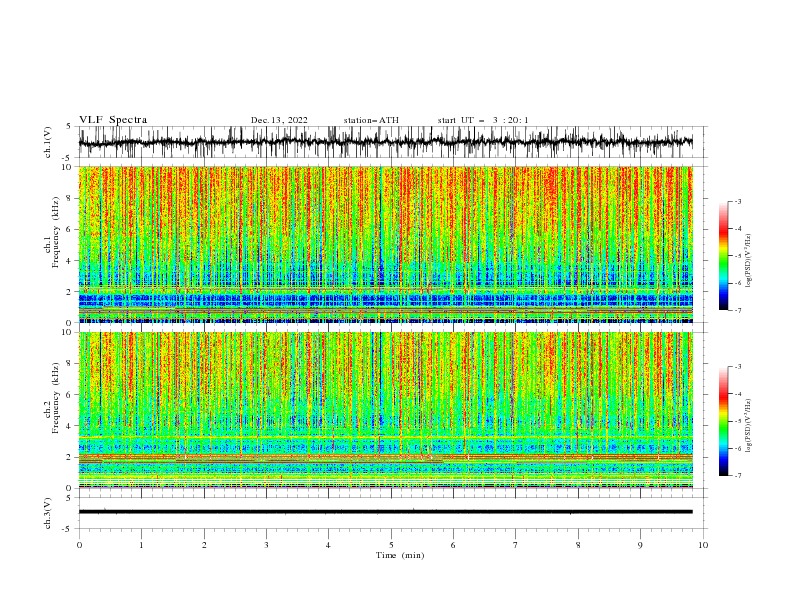
Task: Click time axis tick label "2"
Action: click(x=204, y=545)
